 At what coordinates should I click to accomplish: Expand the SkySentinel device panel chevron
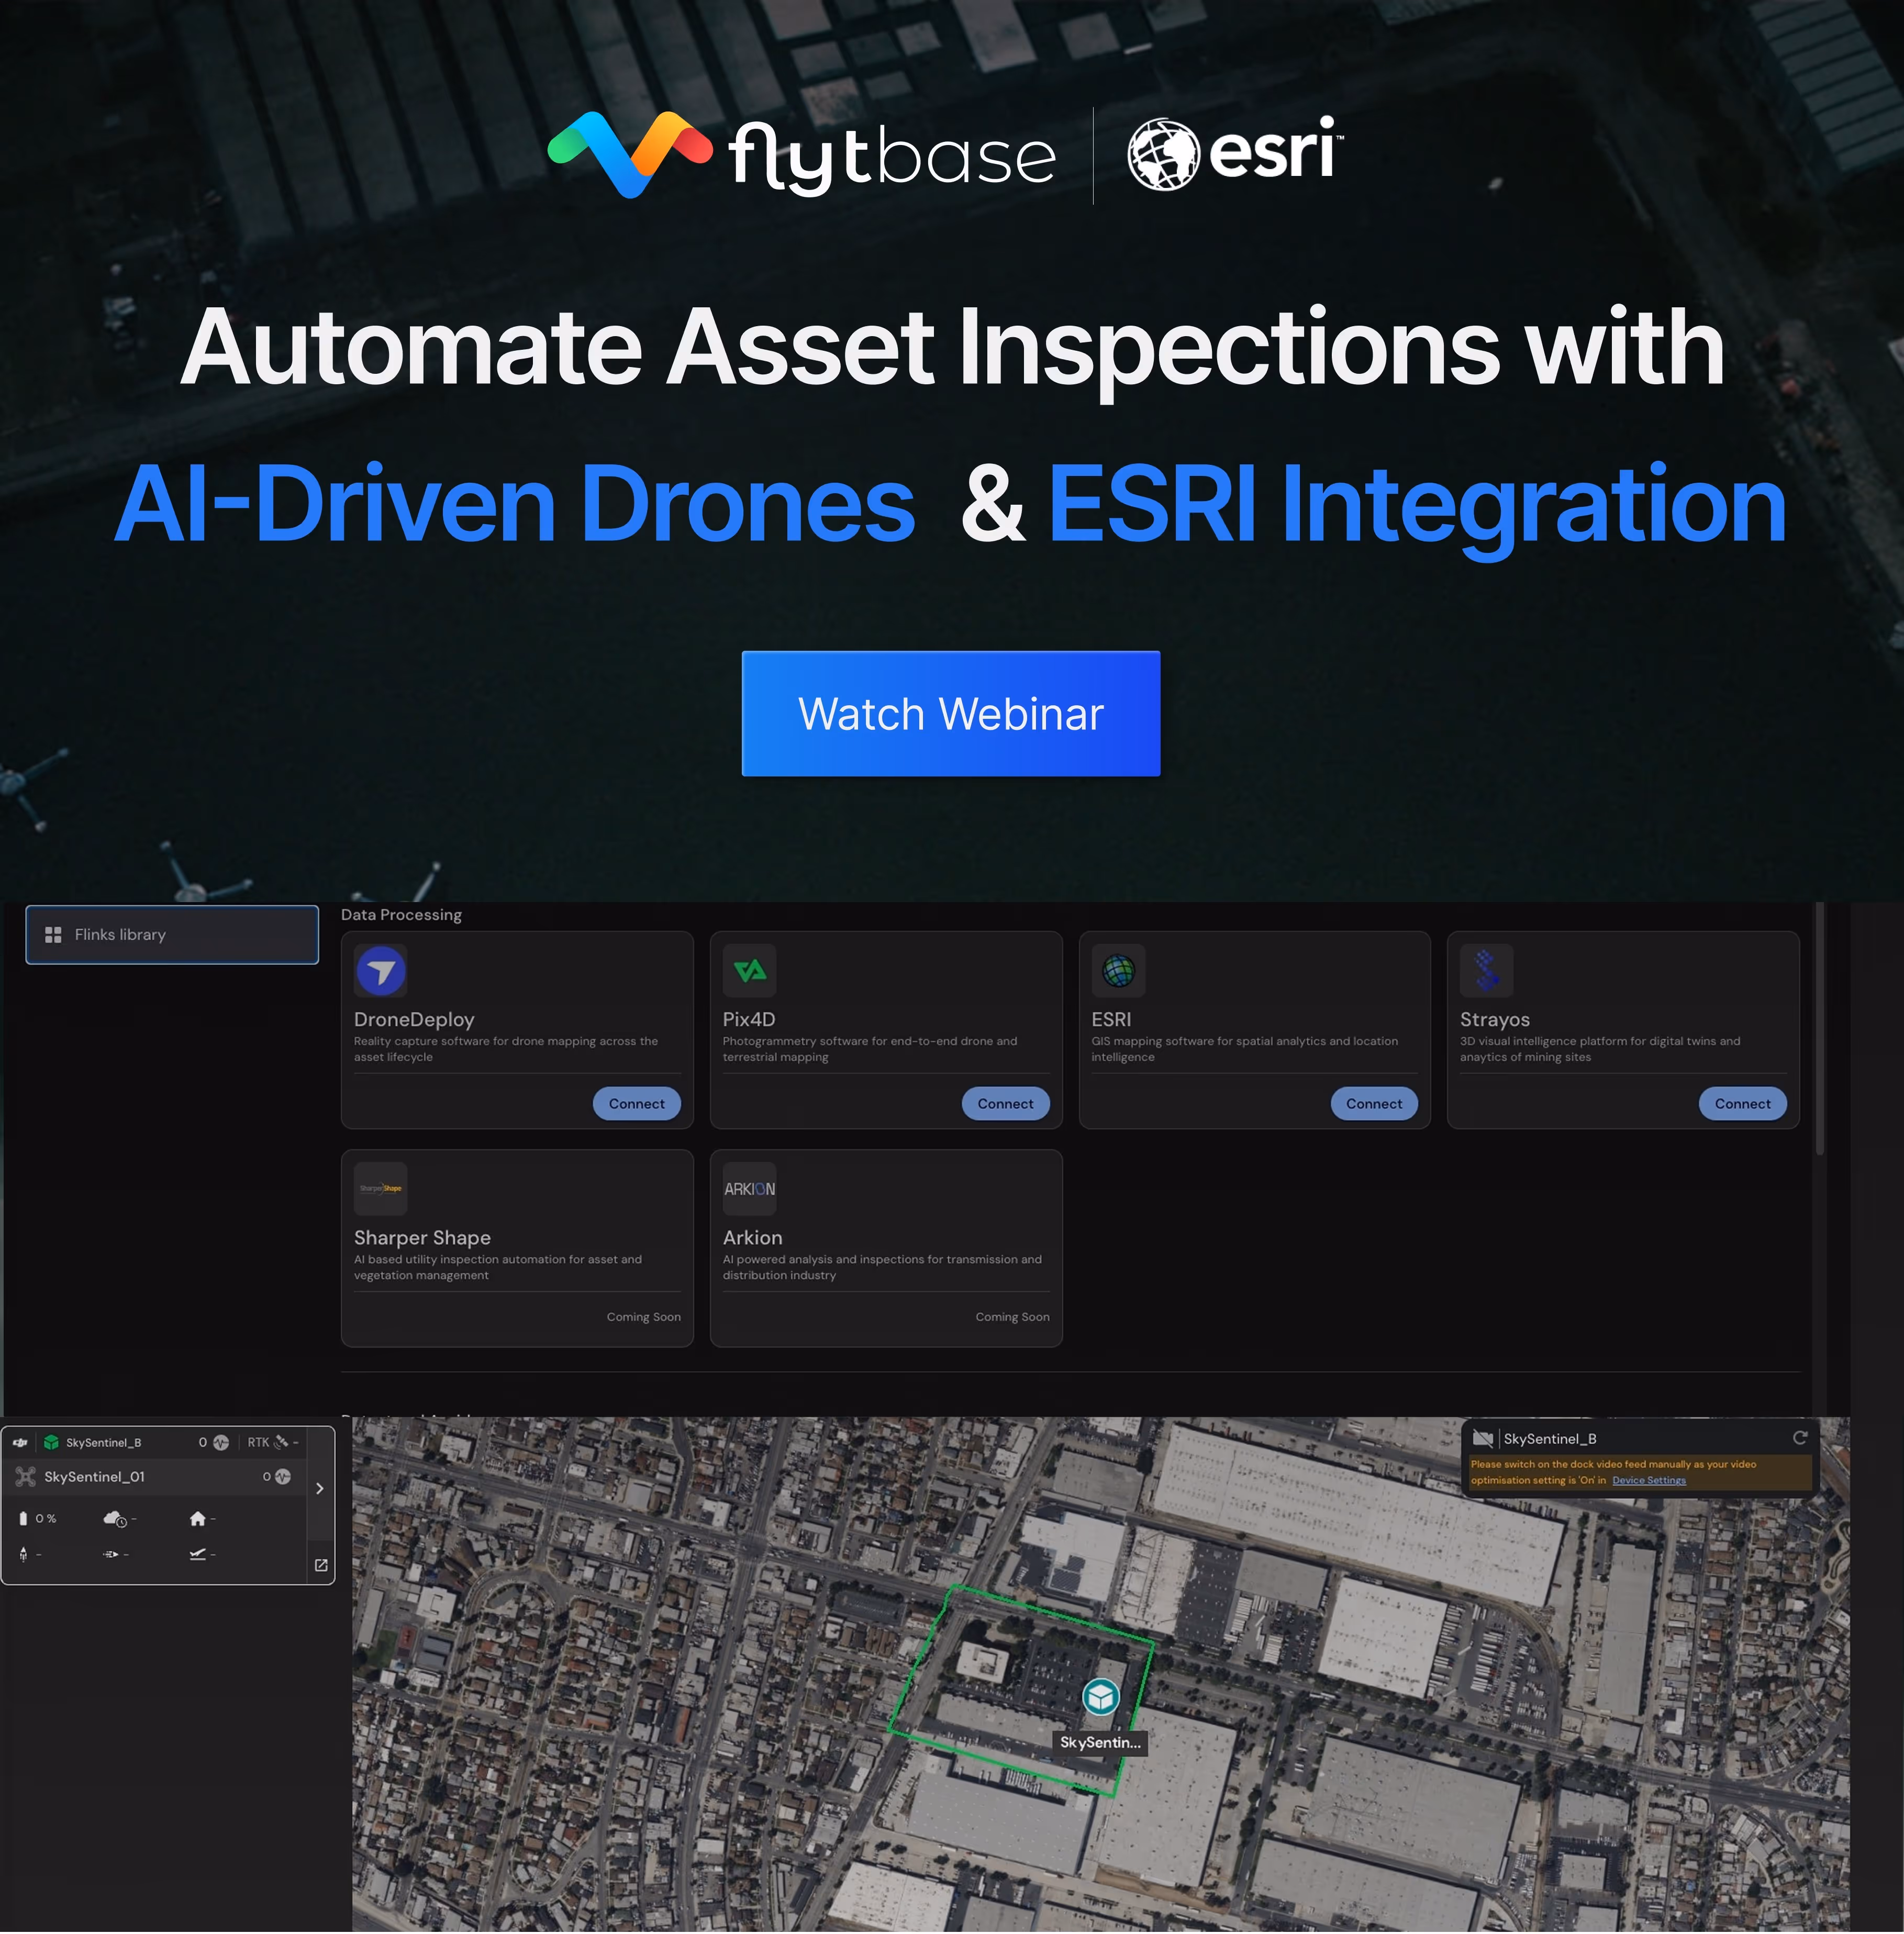319,1488
